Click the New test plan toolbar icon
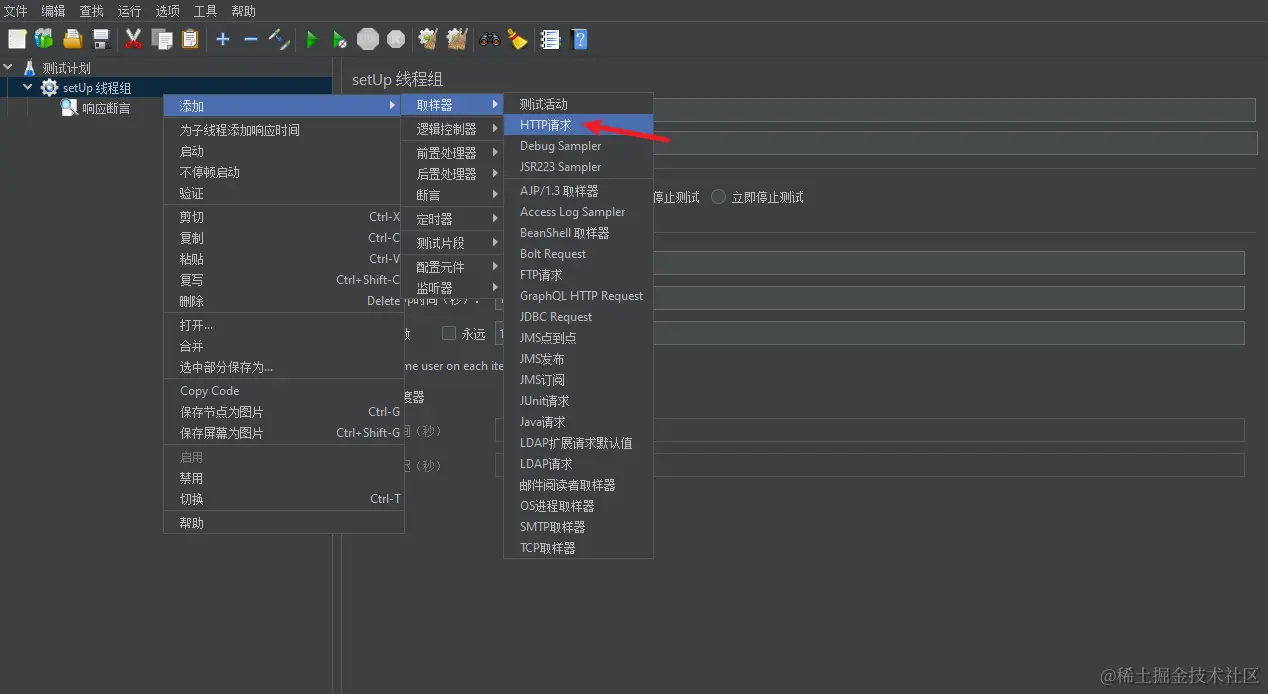The image size is (1268, 694). click(x=17, y=39)
